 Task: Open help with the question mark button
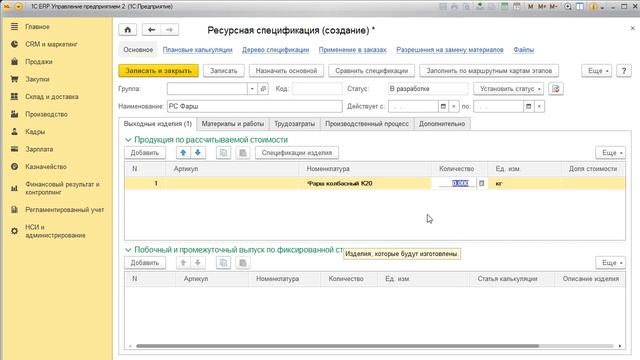[x=624, y=71]
